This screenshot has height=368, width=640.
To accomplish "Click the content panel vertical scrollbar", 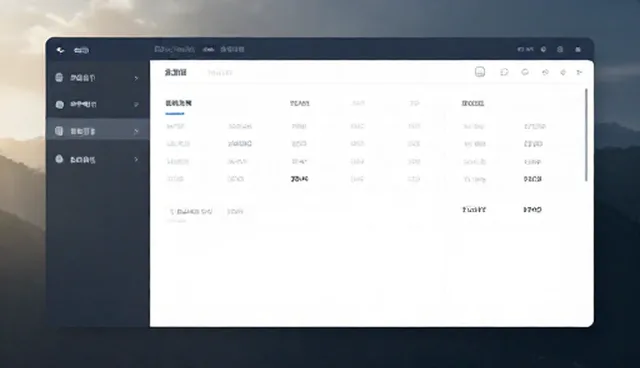I will click(587, 135).
